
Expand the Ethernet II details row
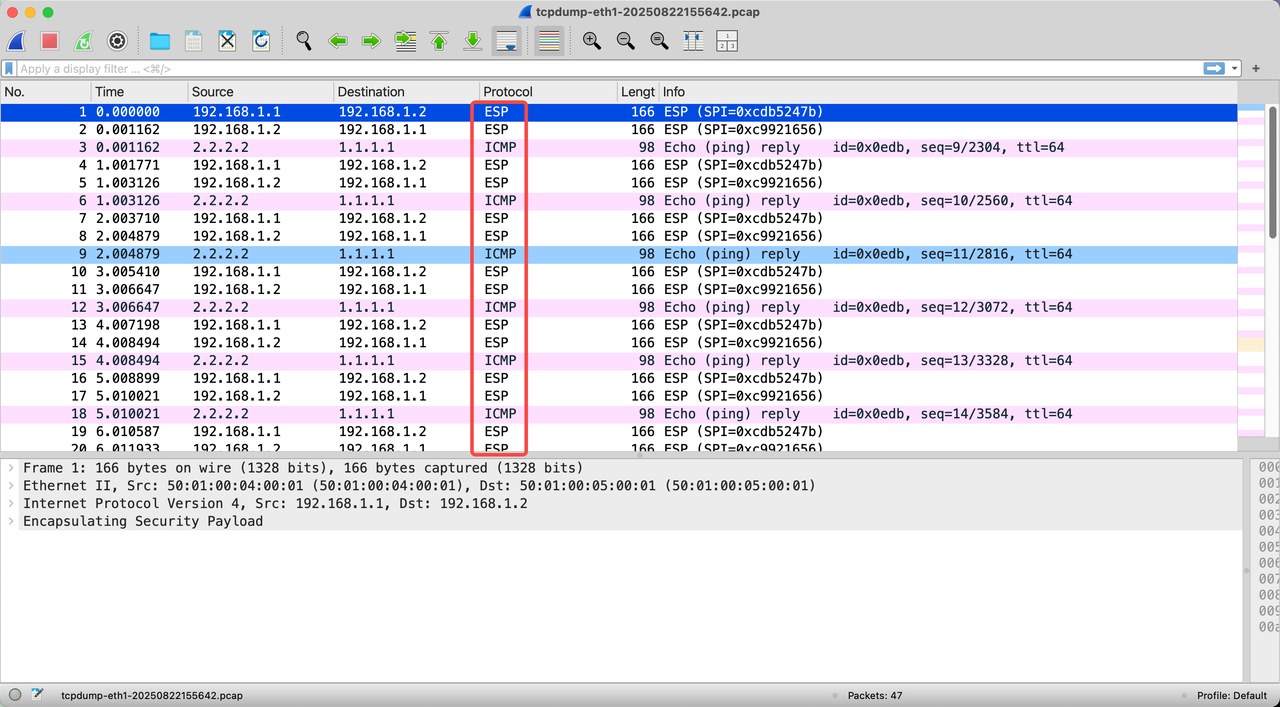click(x=11, y=486)
